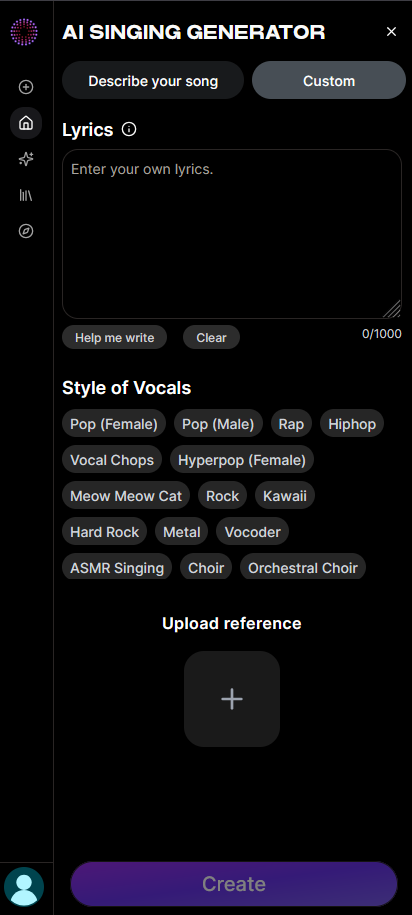Click the Help me write button
Viewport: 412px width, 915px height.
(114, 337)
